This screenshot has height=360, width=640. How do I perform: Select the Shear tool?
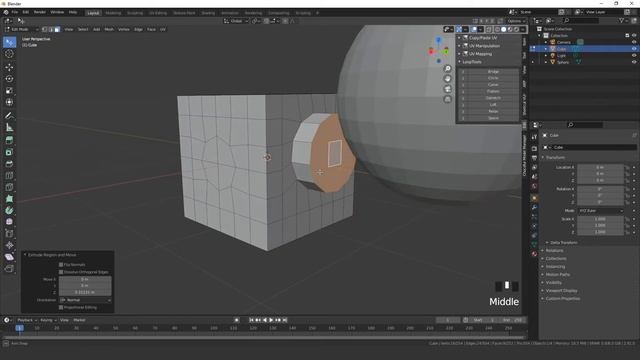[x=9, y=257]
